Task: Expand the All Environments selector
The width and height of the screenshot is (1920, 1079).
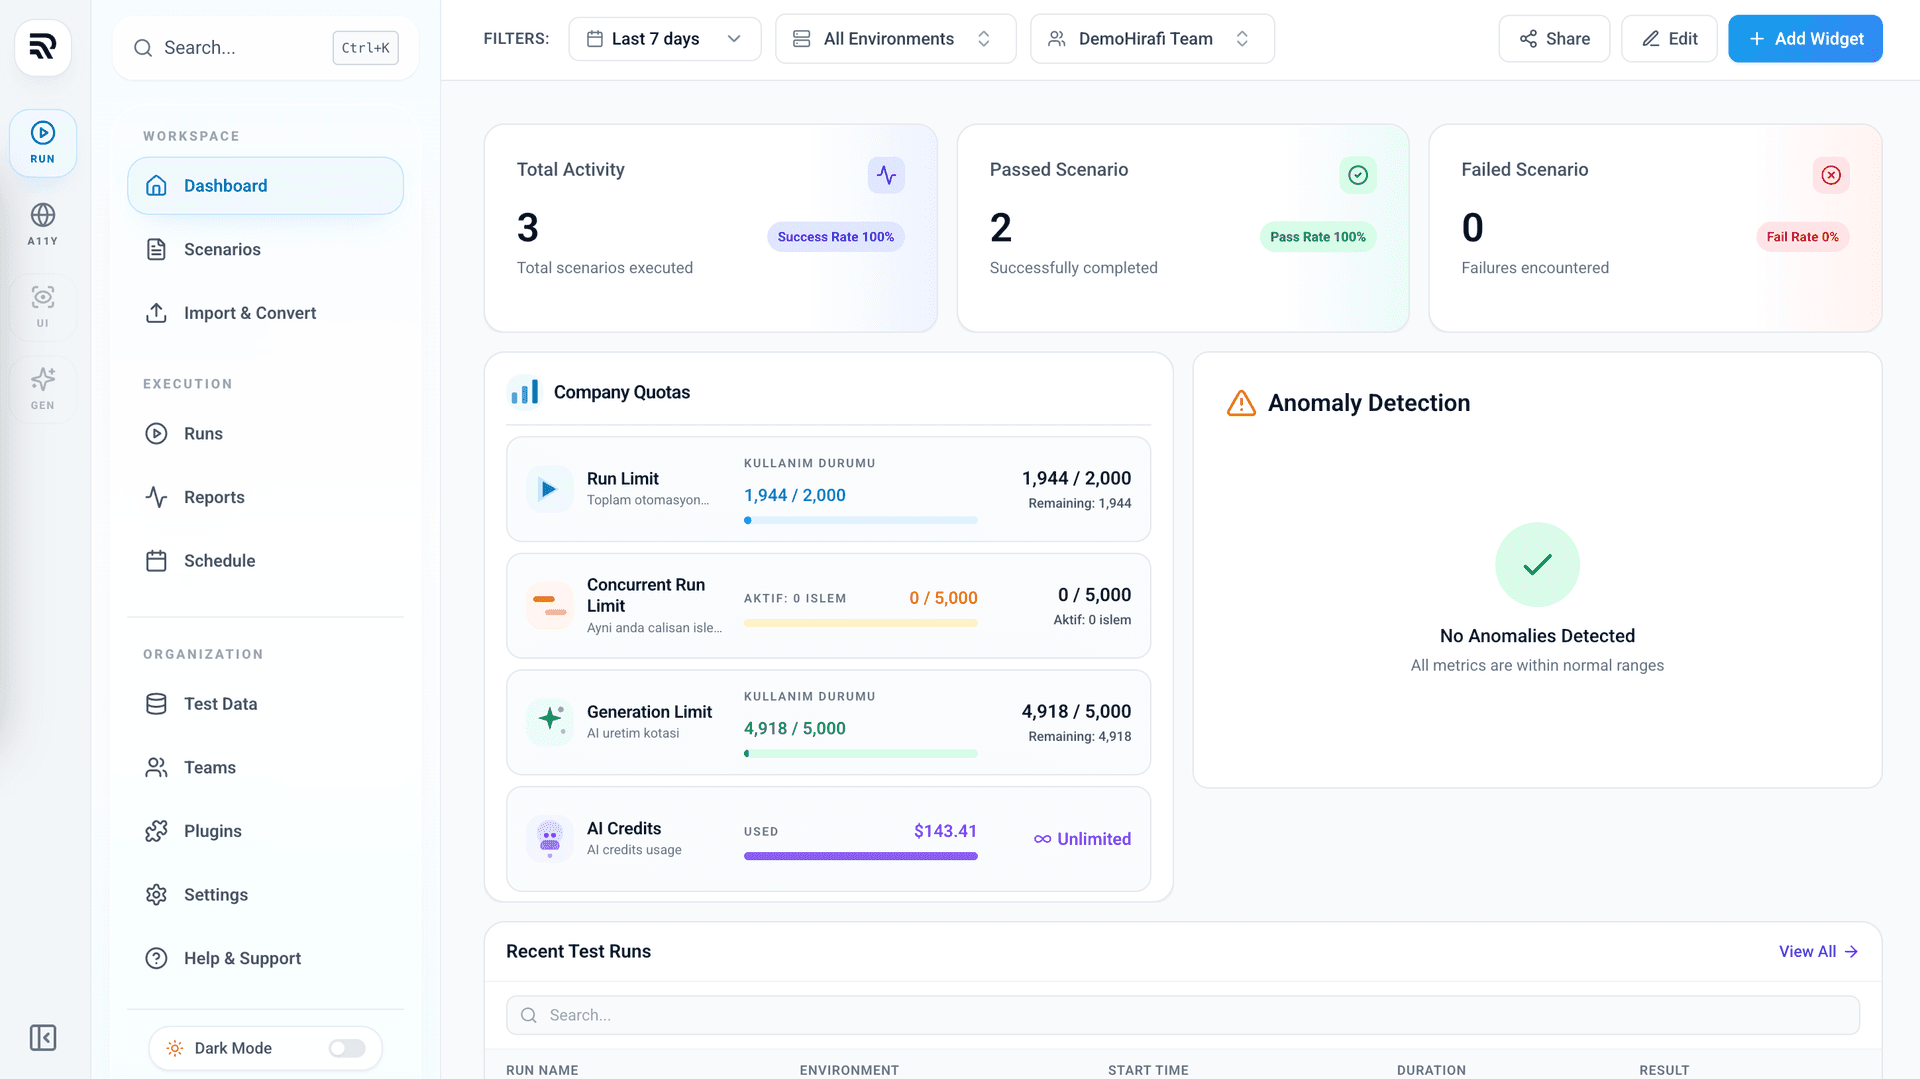Action: [895, 39]
